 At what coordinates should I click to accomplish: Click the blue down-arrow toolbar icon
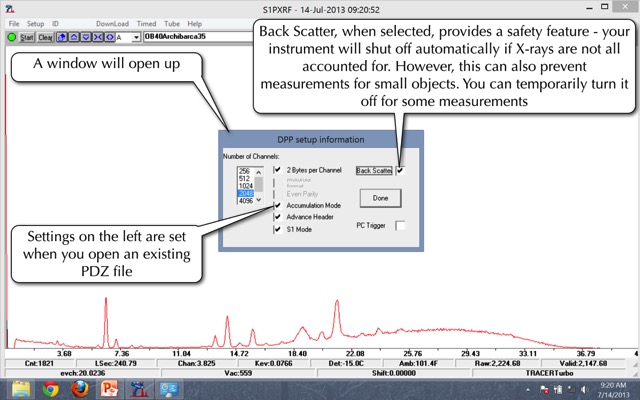click(84, 37)
